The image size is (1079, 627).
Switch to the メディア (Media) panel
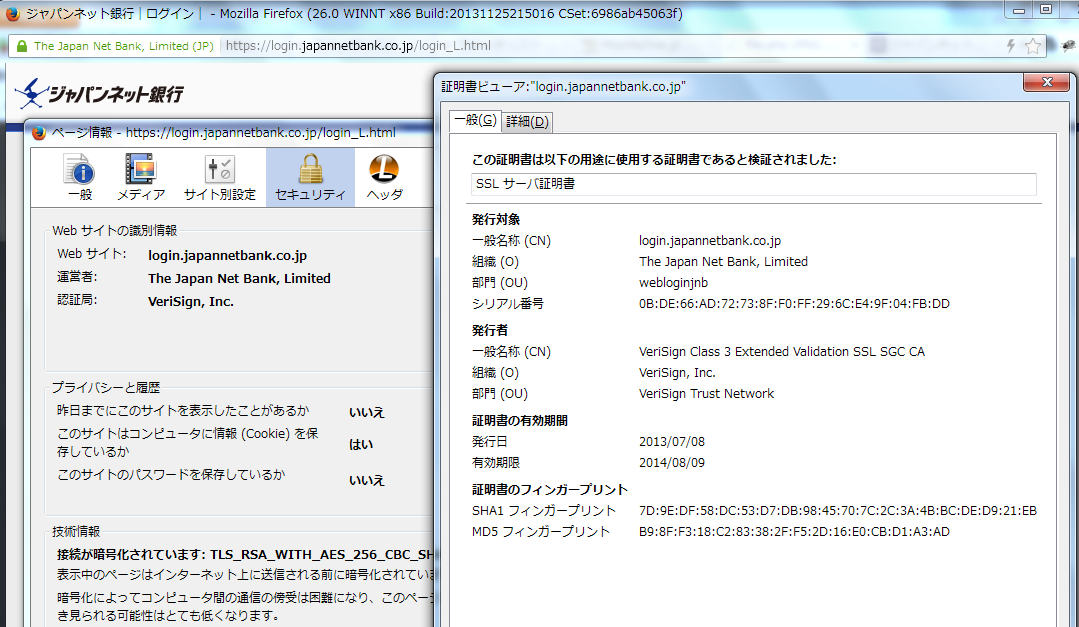coord(141,178)
